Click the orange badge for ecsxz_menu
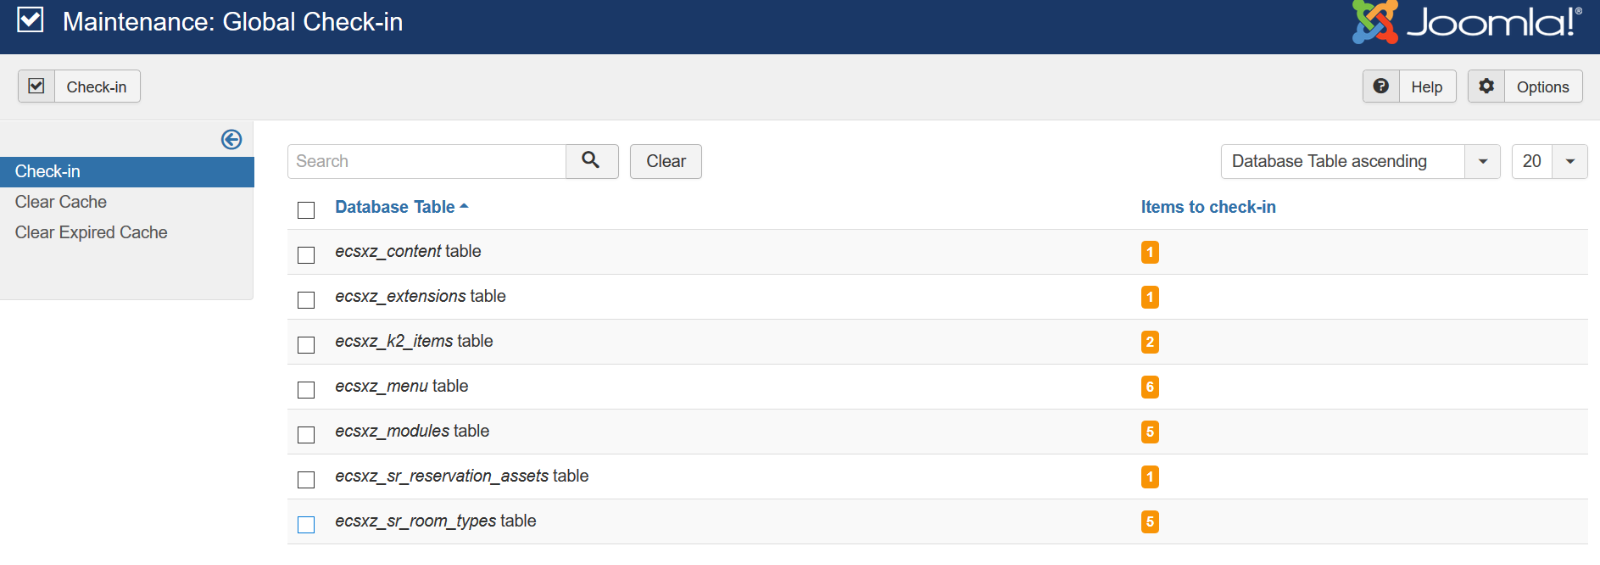 coord(1149,387)
